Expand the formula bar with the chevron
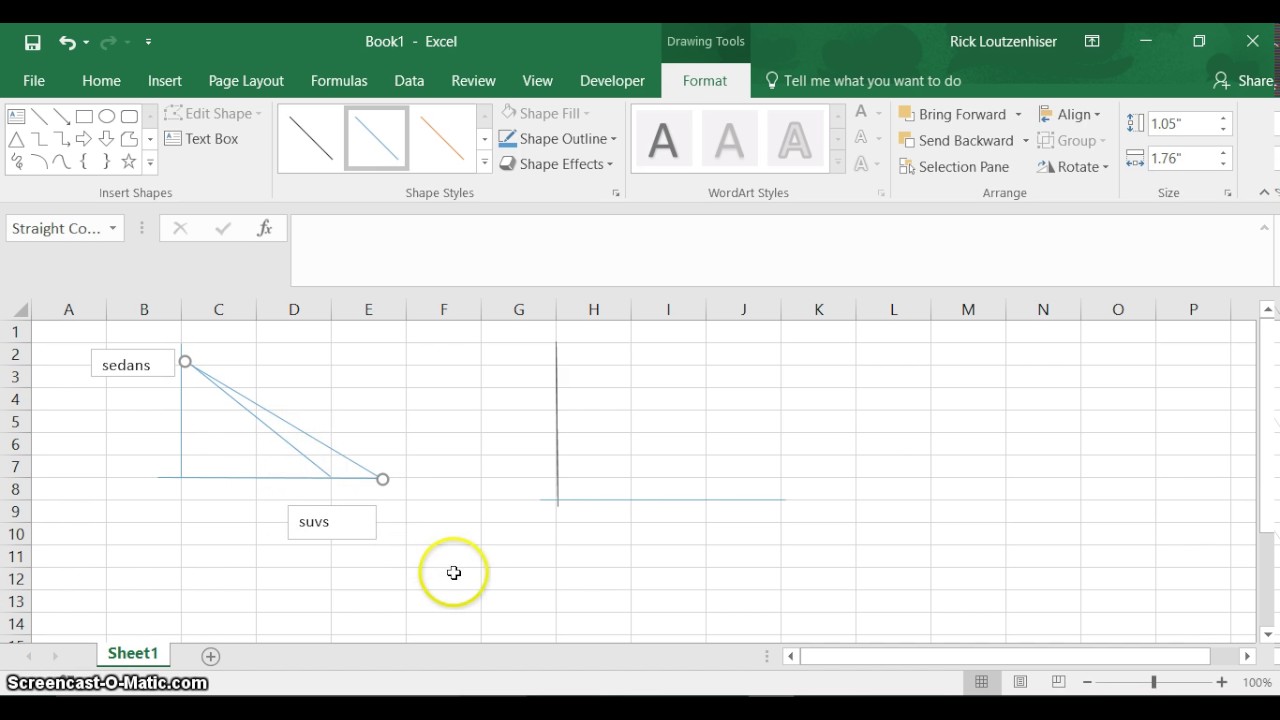 (1264, 228)
